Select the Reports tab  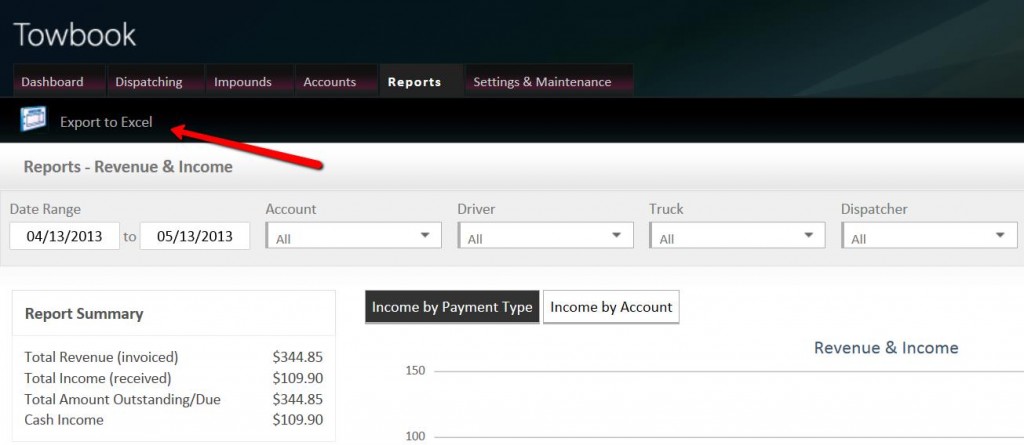[x=414, y=82]
